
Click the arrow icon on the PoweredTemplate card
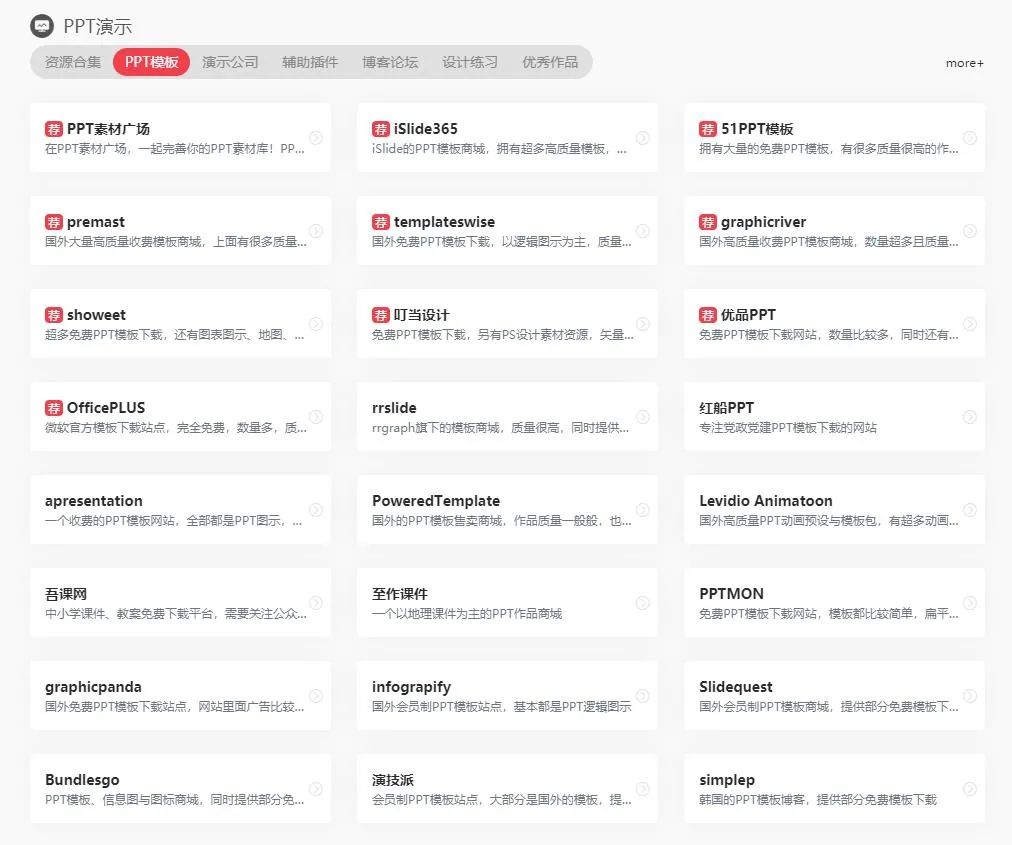[643, 509]
